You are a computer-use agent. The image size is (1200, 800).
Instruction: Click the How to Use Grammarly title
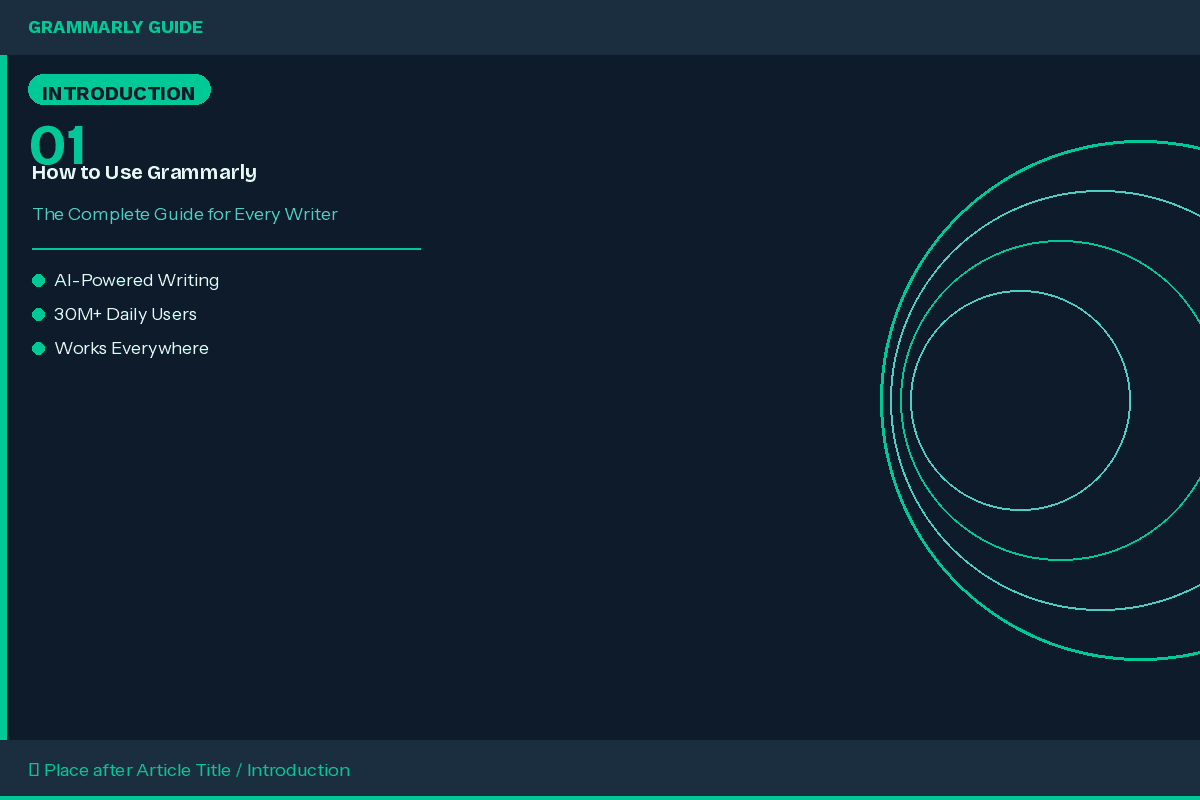tap(144, 172)
